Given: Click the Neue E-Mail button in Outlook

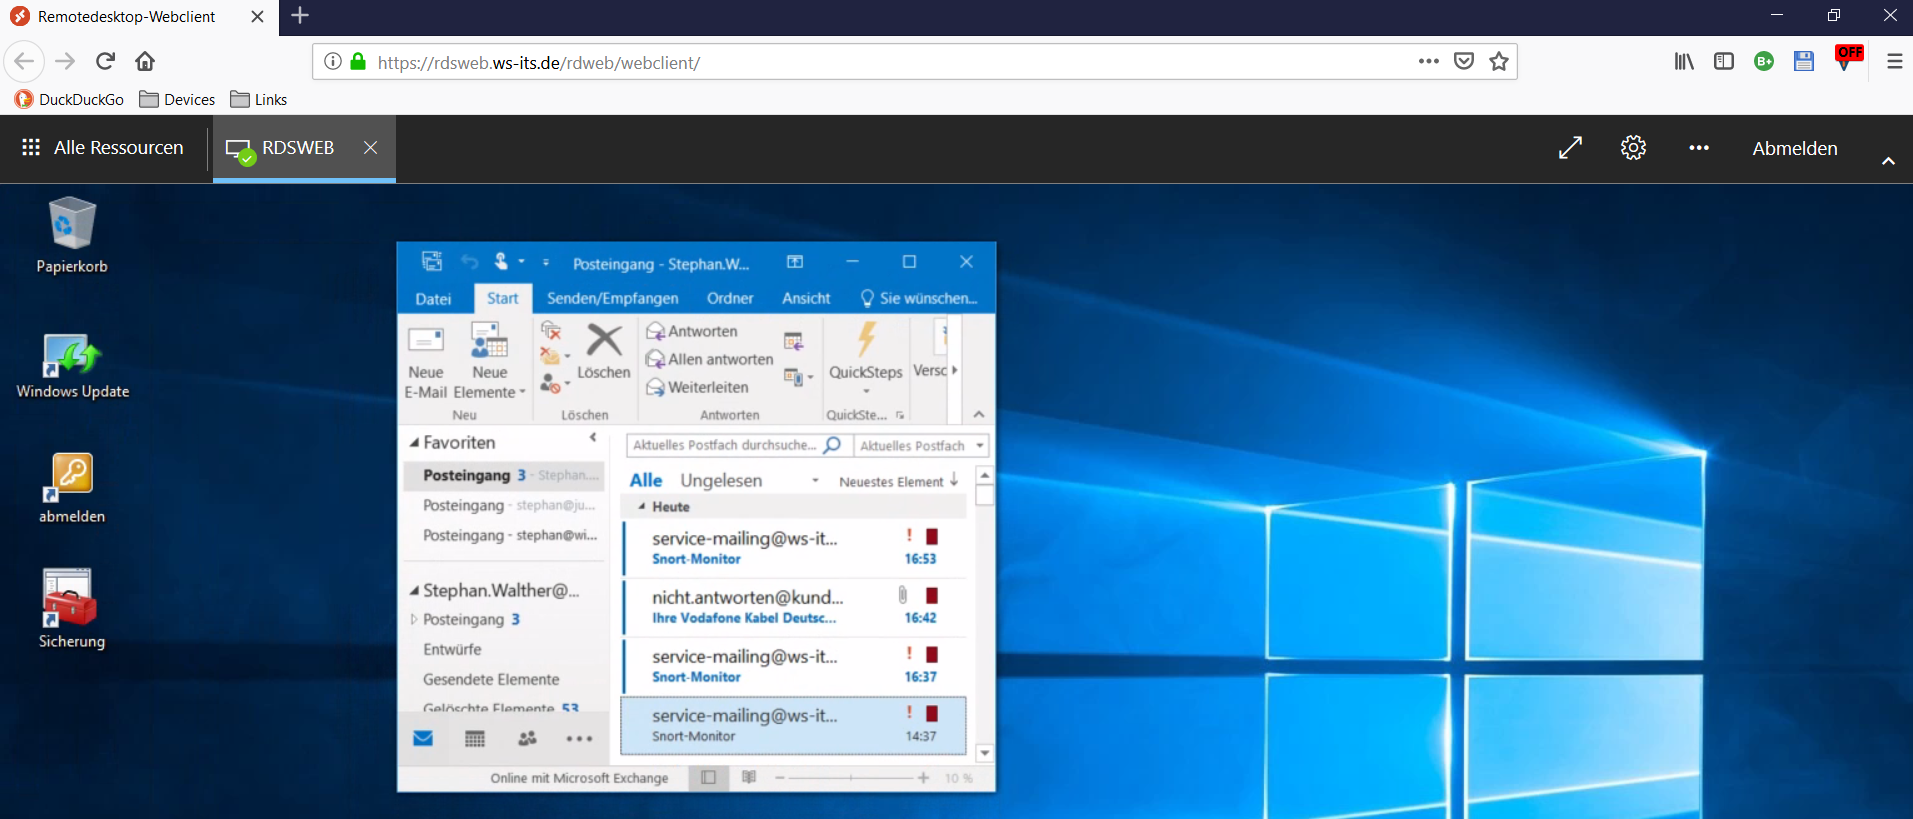Looking at the screenshot, I should pos(425,362).
